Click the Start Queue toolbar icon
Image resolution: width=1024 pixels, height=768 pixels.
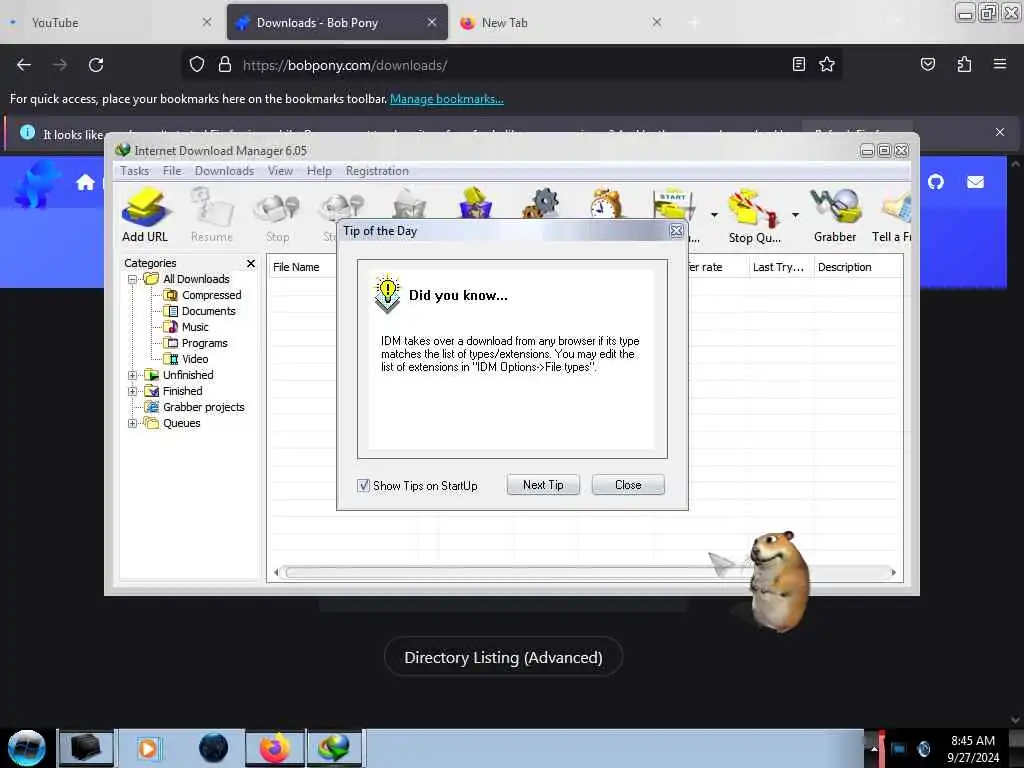pyautogui.click(x=673, y=204)
